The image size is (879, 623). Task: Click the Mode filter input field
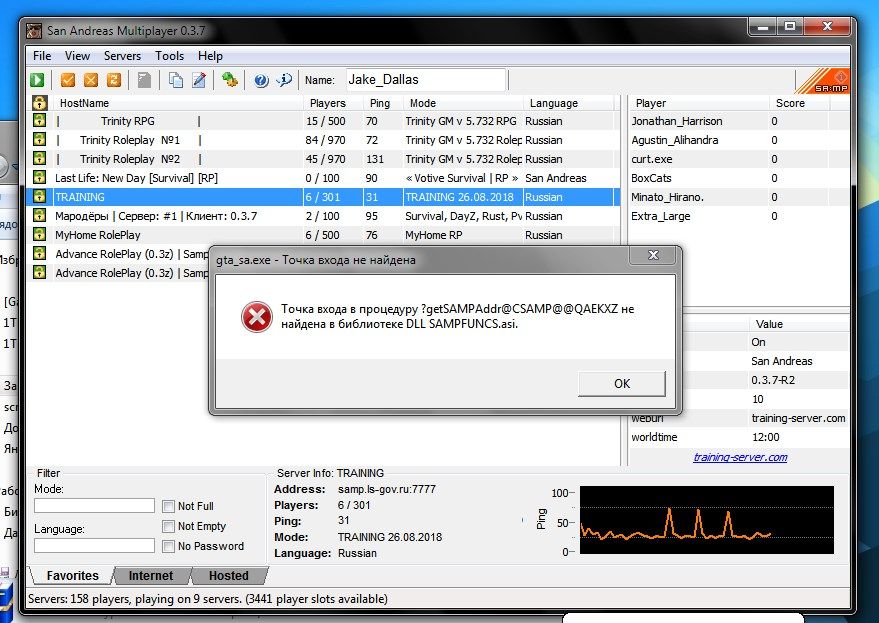[94, 506]
